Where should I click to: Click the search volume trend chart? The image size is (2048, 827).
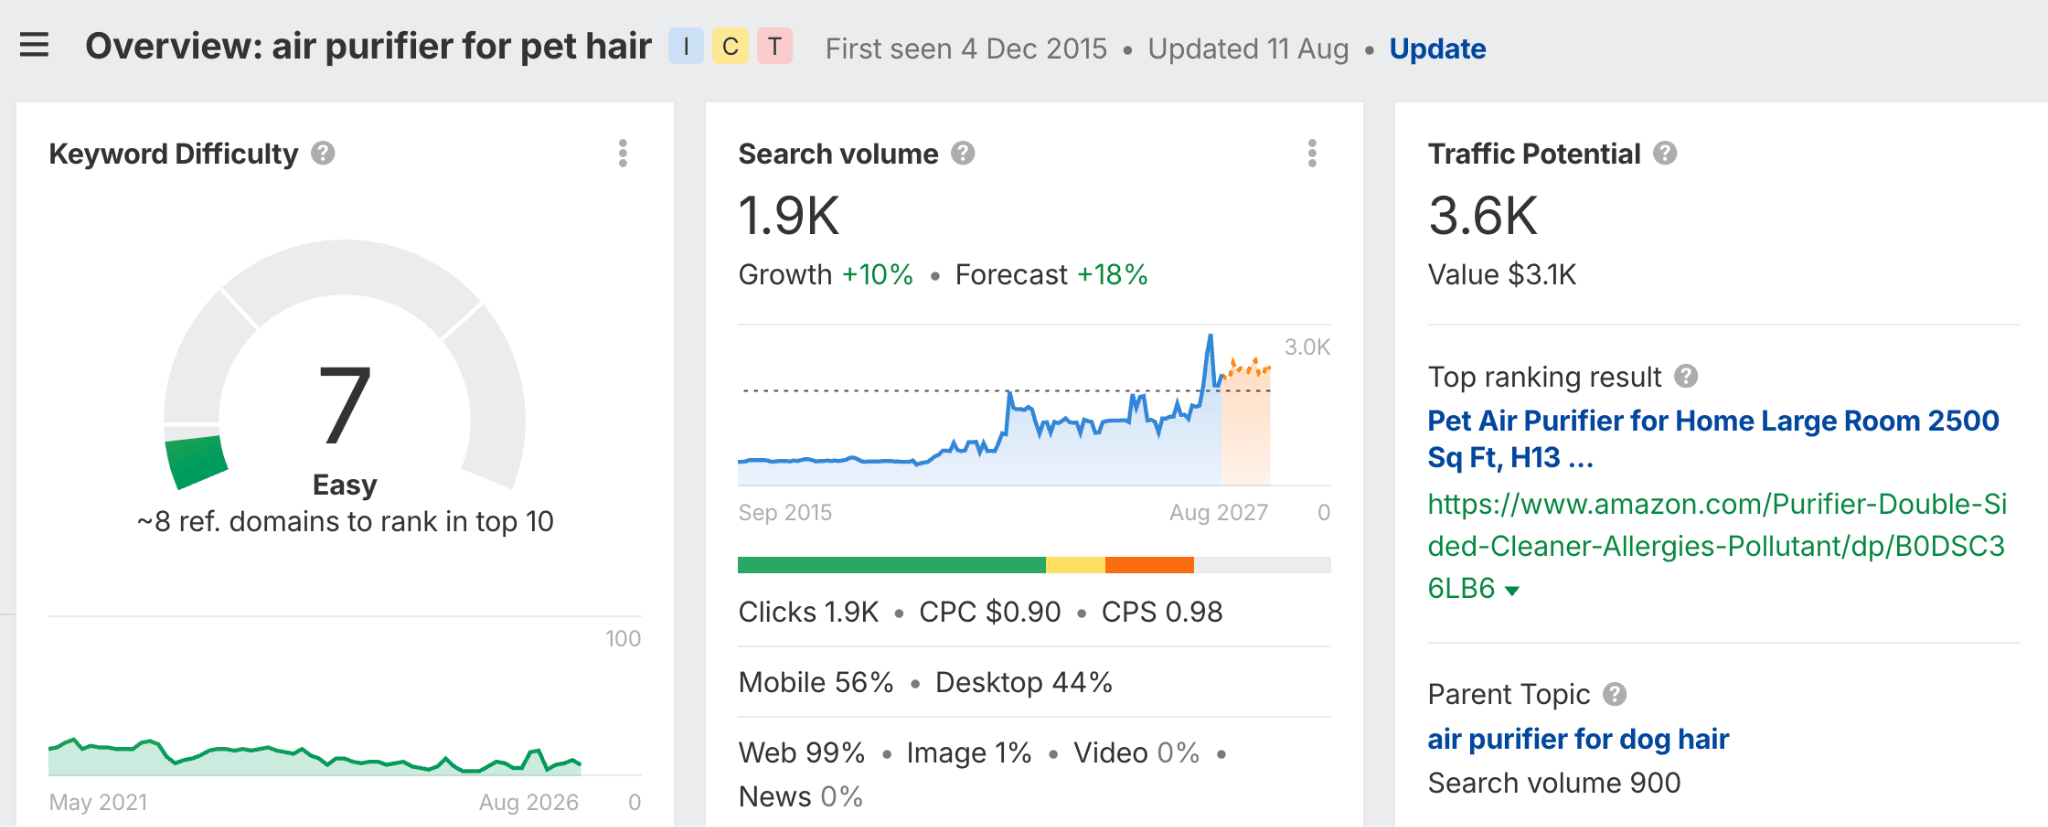click(1005, 408)
